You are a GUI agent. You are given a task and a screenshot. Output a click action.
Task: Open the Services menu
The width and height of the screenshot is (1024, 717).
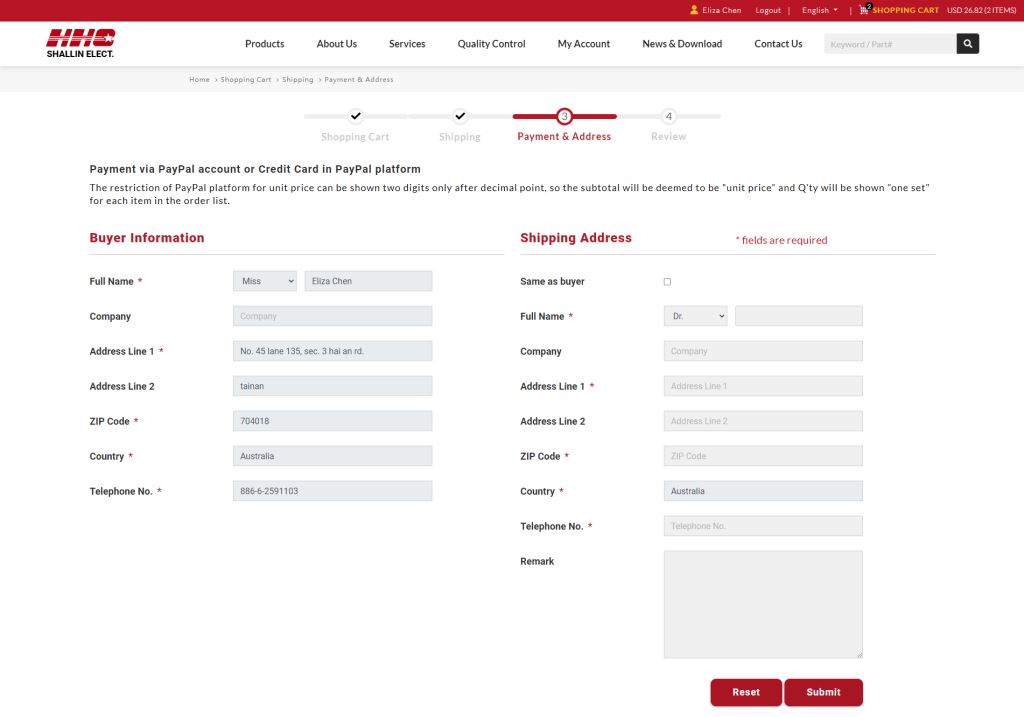coord(407,44)
